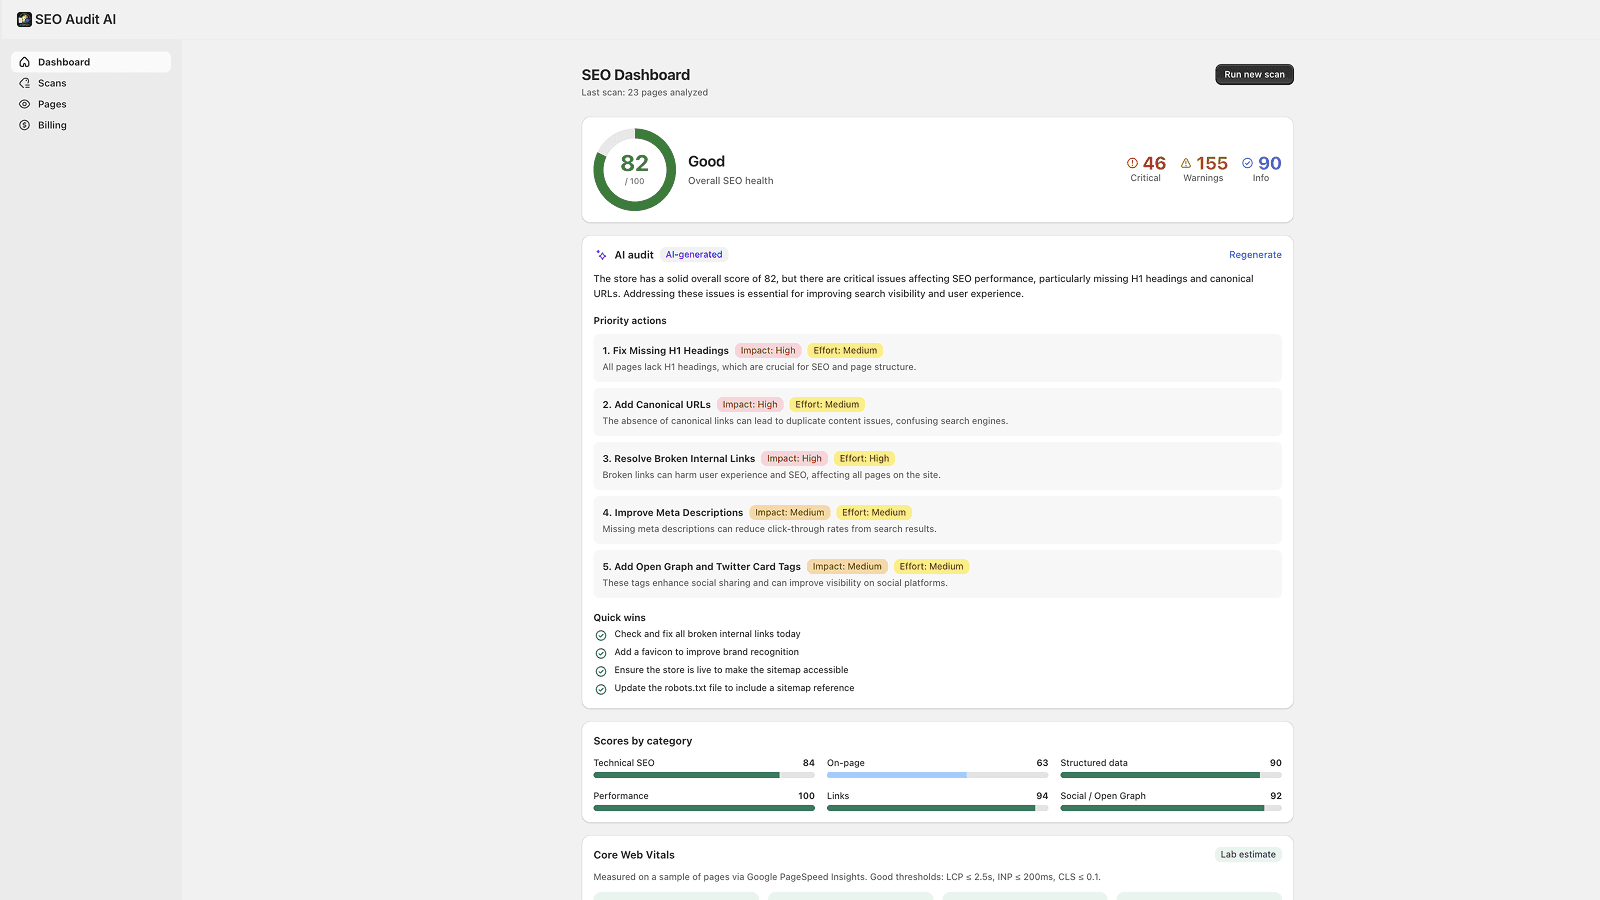Click the 'Quick wins' heading
The width and height of the screenshot is (1600, 900).
tap(620, 618)
